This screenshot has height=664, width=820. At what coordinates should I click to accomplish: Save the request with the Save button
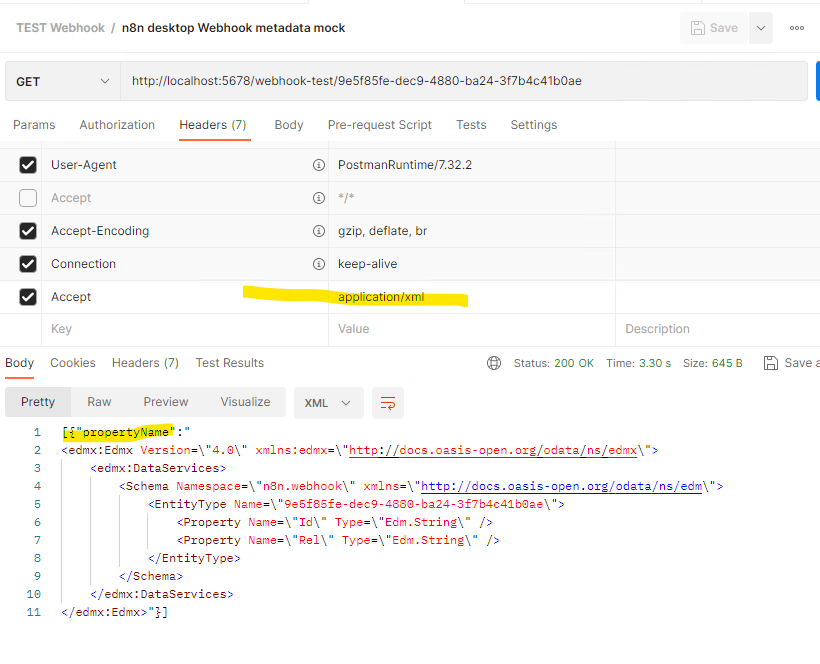click(714, 28)
